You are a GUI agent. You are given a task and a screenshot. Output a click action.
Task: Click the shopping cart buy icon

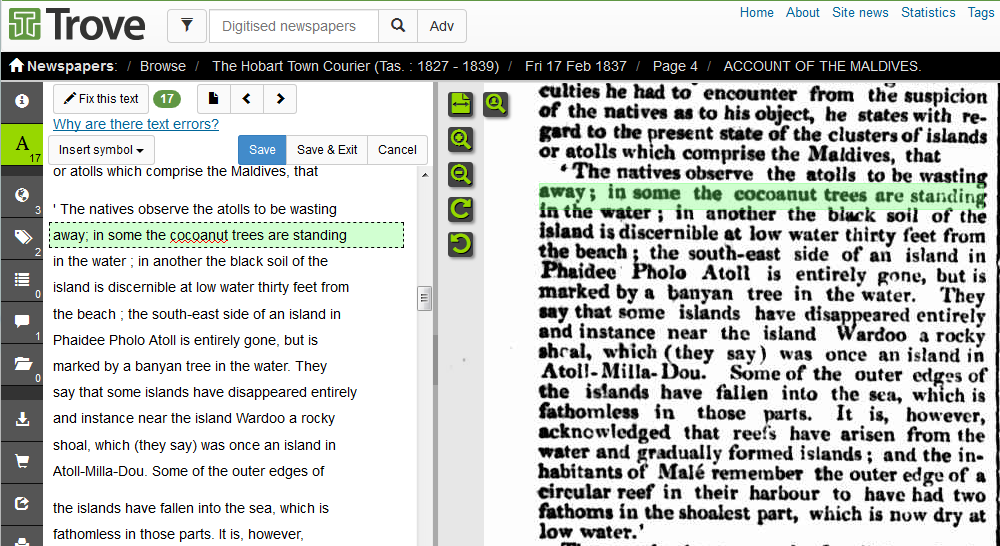click(x=21, y=461)
